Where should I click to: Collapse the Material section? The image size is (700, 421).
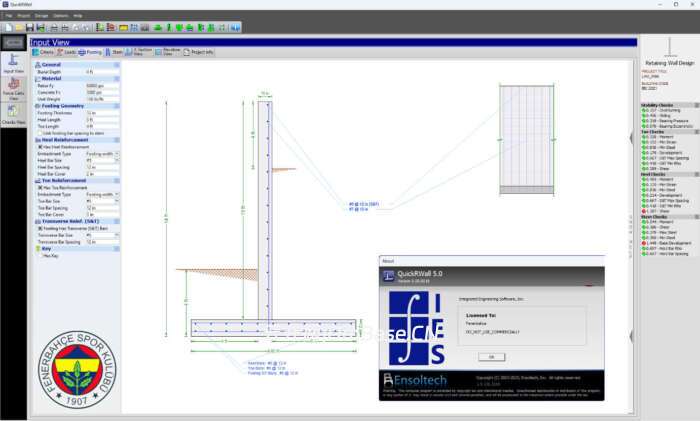[x=117, y=79]
